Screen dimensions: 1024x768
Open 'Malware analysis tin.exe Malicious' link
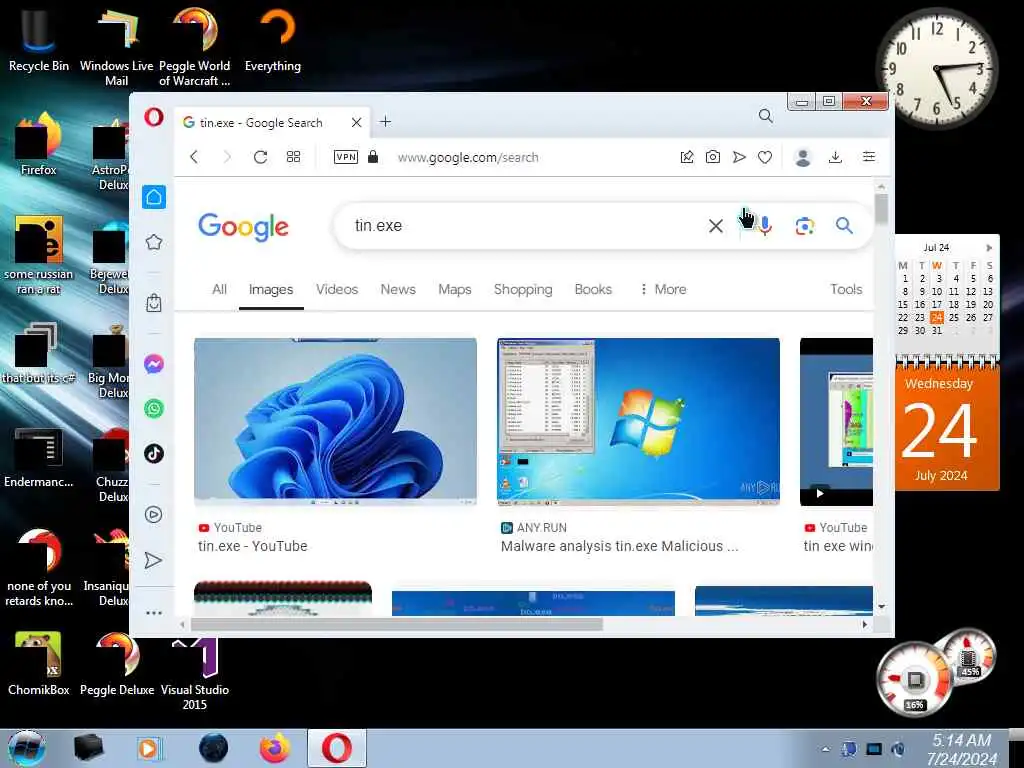pos(619,546)
